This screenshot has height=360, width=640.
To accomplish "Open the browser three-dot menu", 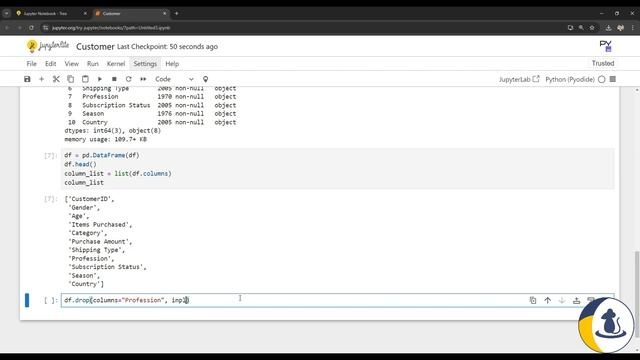I will pyautogui.click(x=633, y=28).
